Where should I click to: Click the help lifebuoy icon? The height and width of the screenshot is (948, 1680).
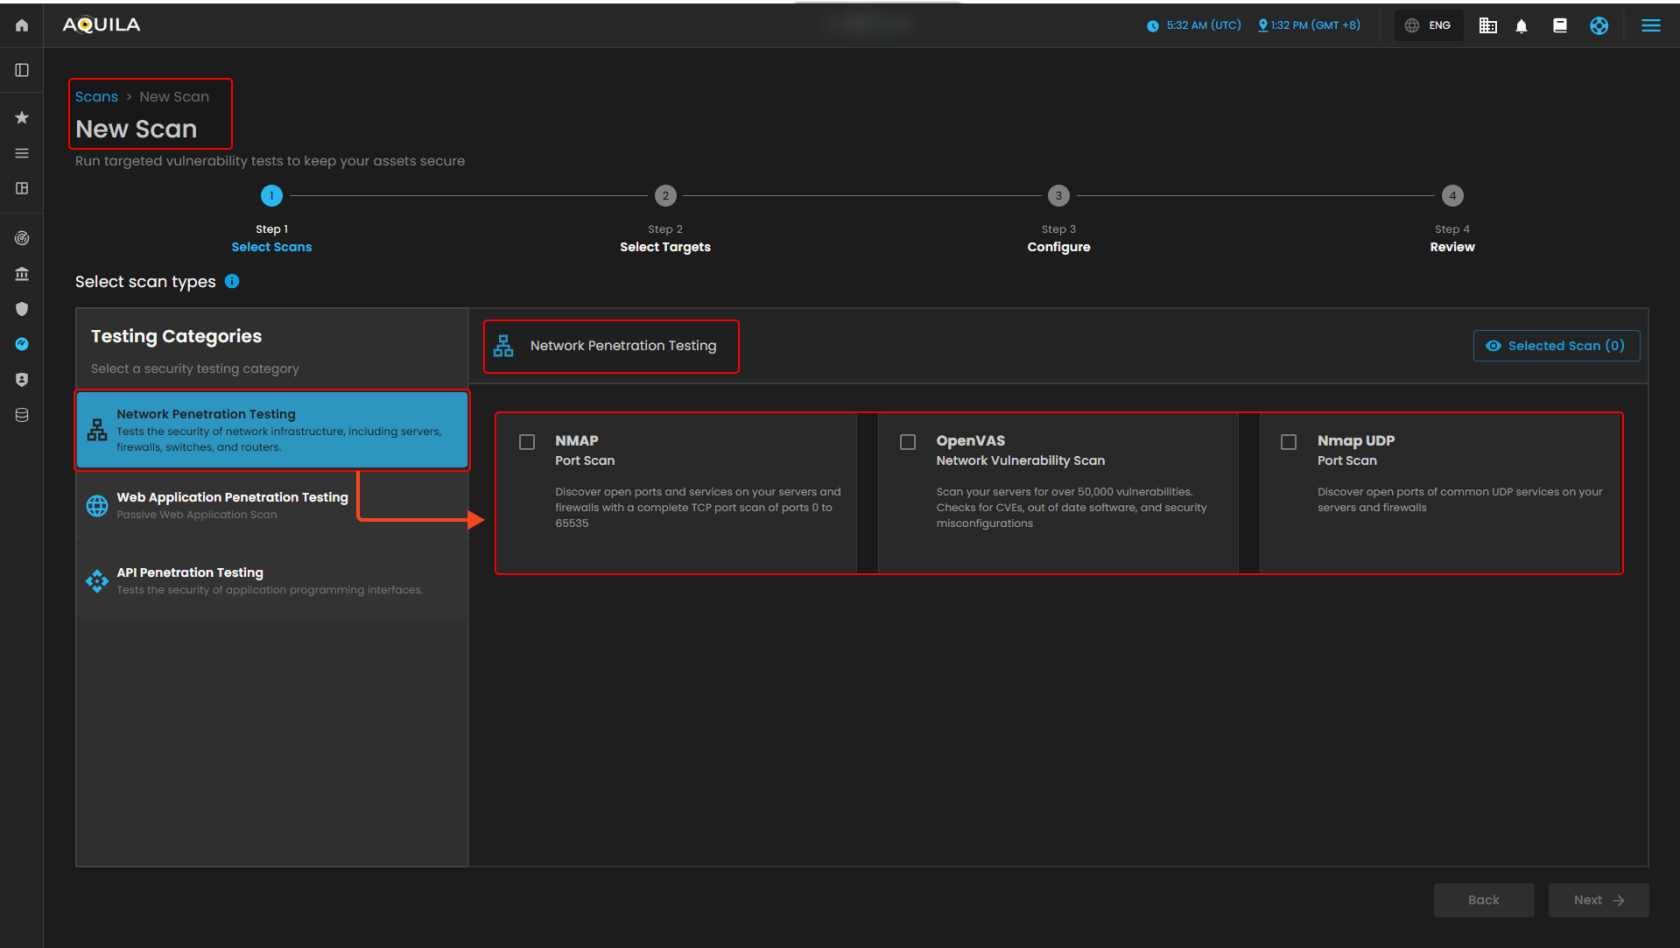[x=1599, y=26]
